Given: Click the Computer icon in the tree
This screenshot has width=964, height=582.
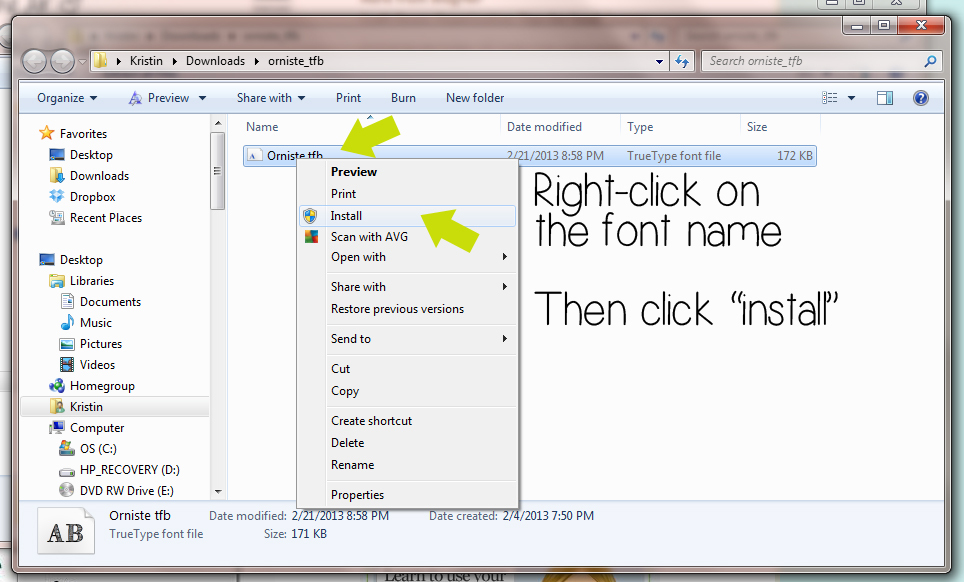Looking at the screenshot, I should point(57,427).
